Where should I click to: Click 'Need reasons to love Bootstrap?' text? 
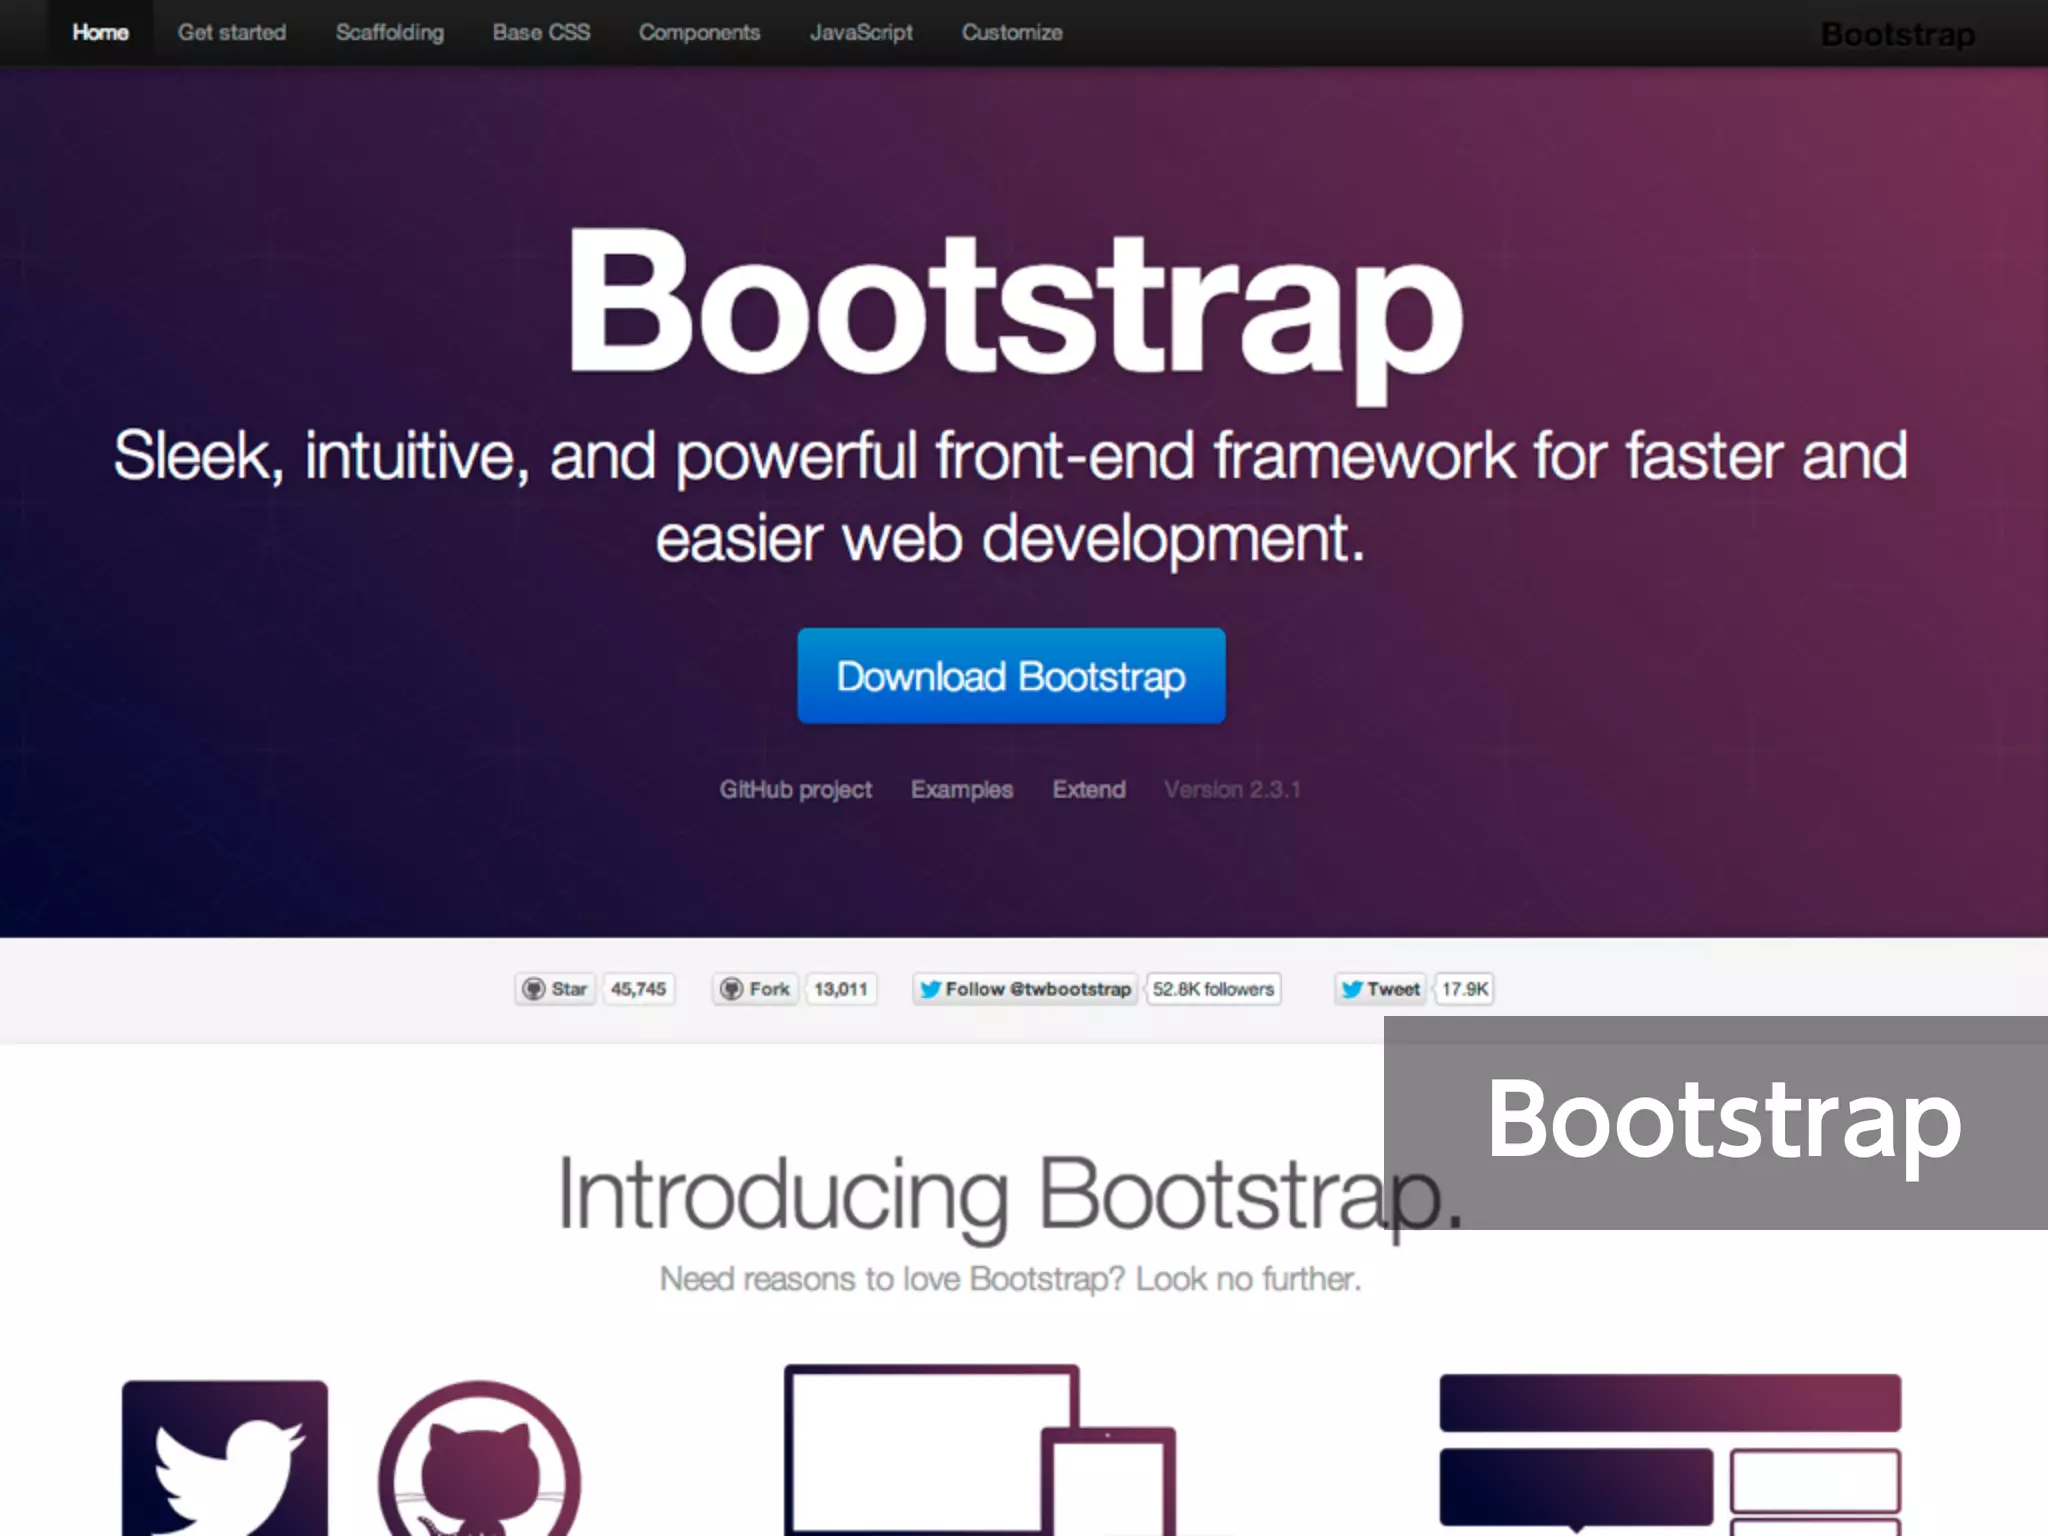[892, 1279]
